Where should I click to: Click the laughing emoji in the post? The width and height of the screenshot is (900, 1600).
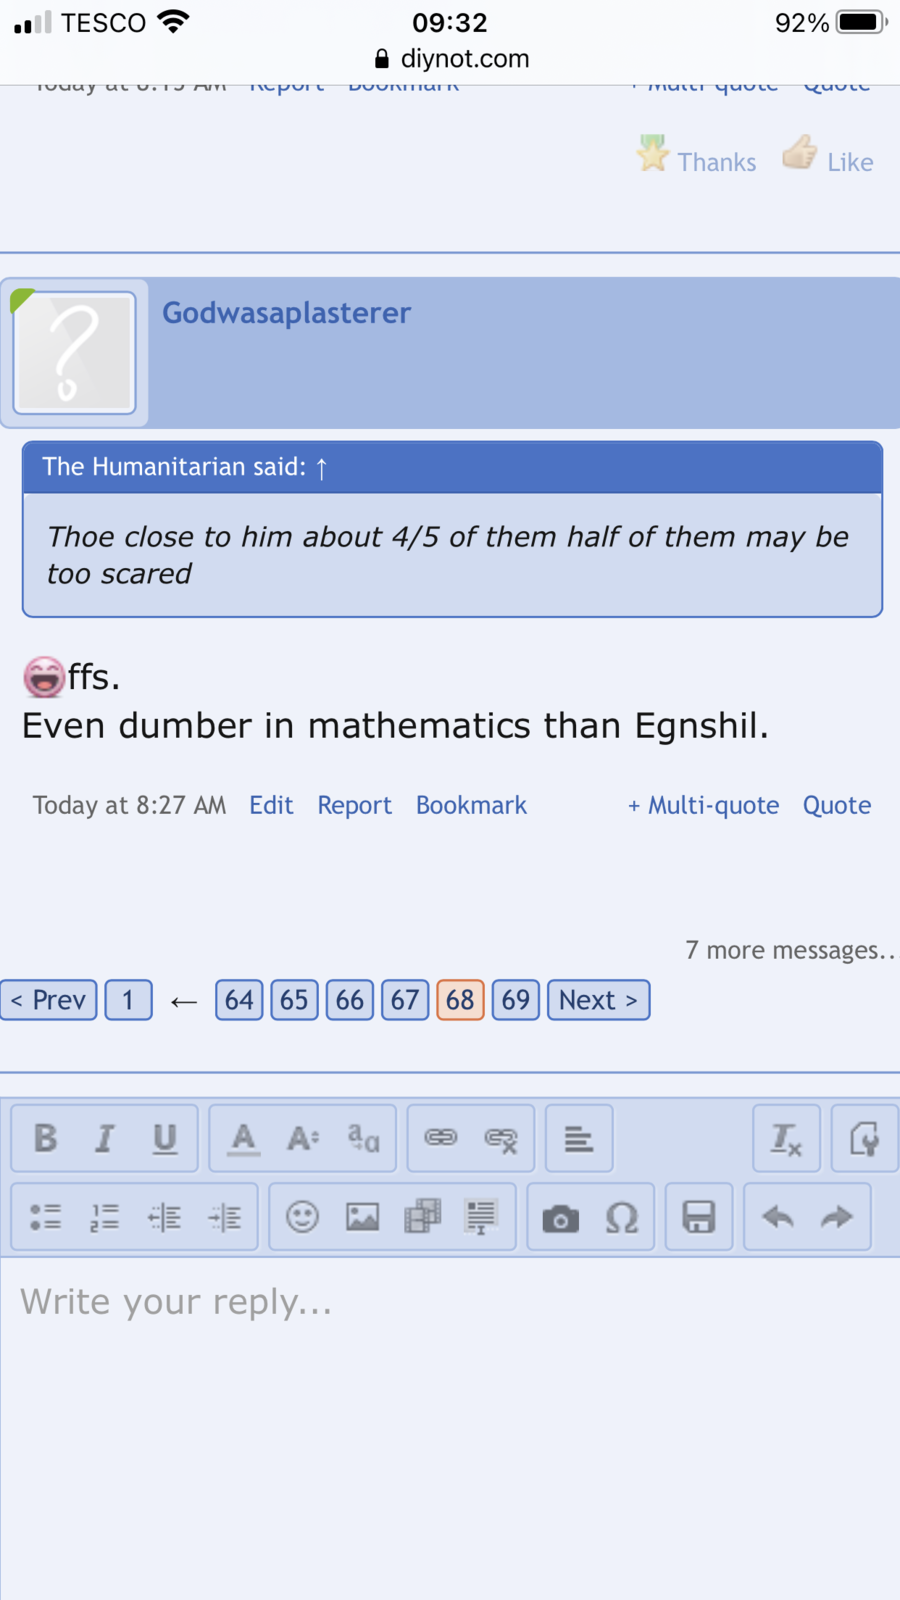click(x=44, y=677)
